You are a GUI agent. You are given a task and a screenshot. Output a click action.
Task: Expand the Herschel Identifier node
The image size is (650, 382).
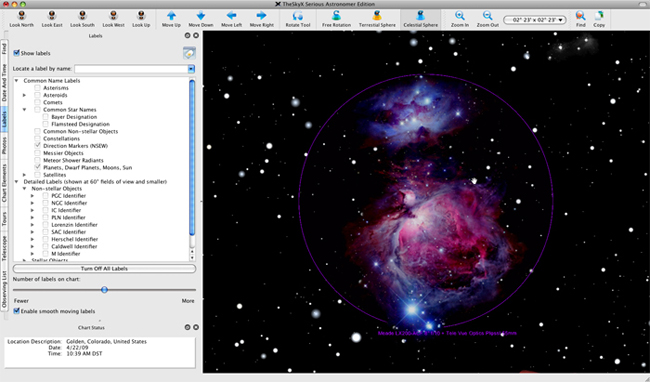coord(32,239)
